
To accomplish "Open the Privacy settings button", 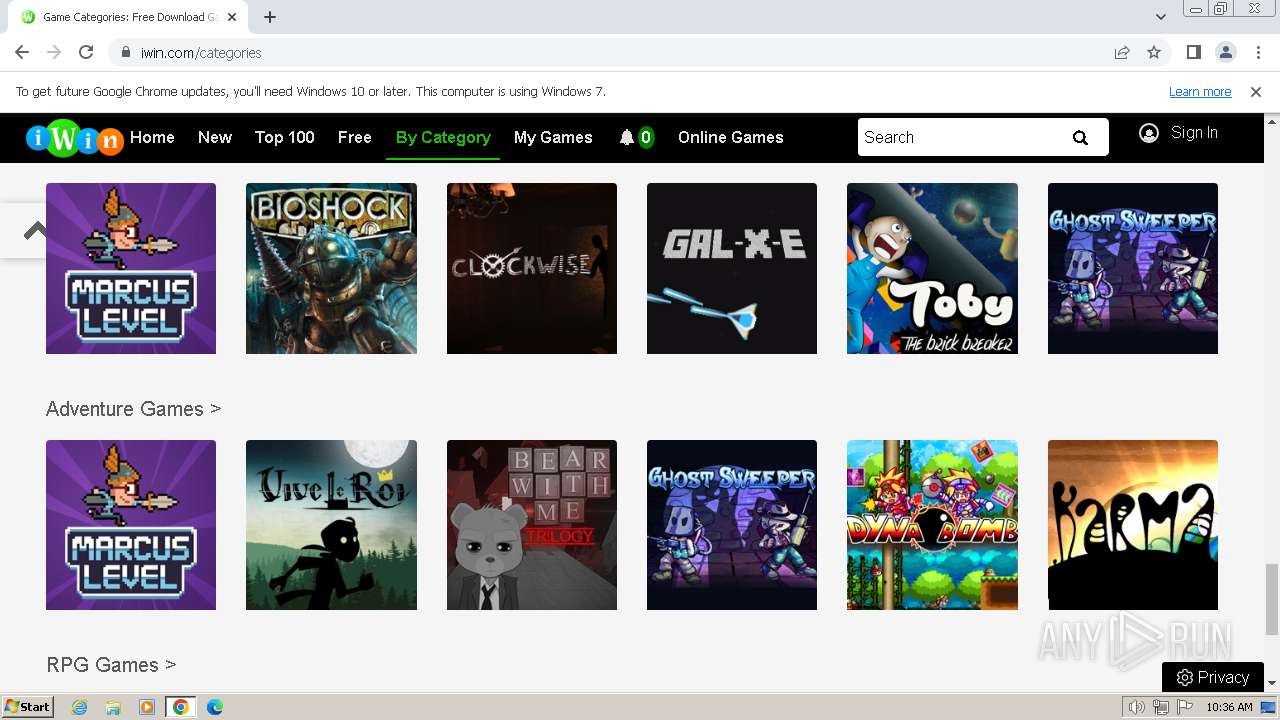I will (x=1213, y=677).
